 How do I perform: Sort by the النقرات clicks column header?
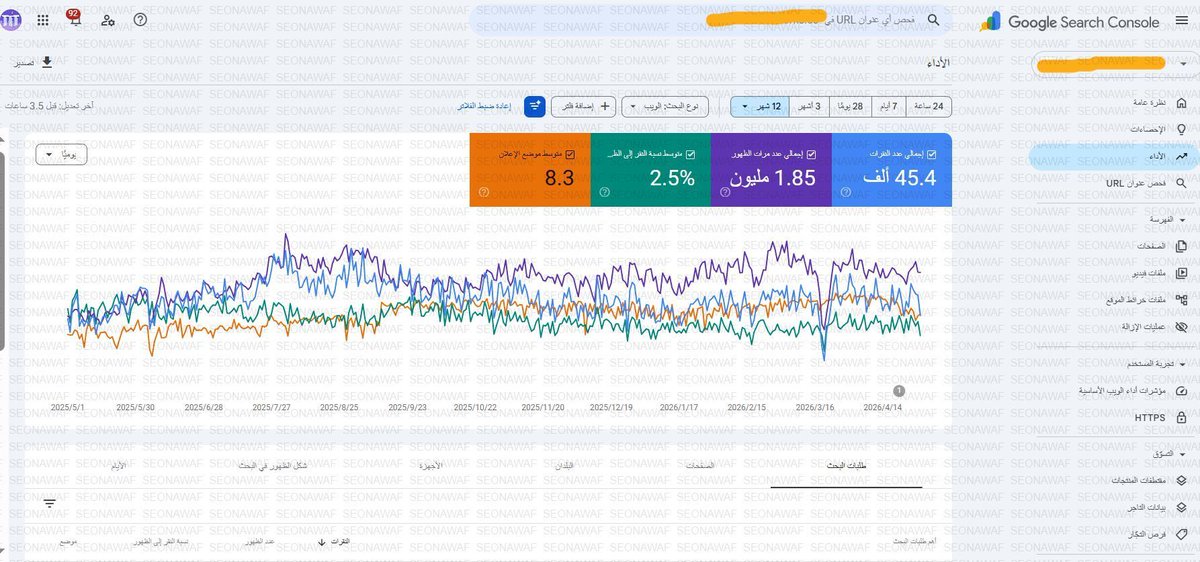click(x=336, y=542)
